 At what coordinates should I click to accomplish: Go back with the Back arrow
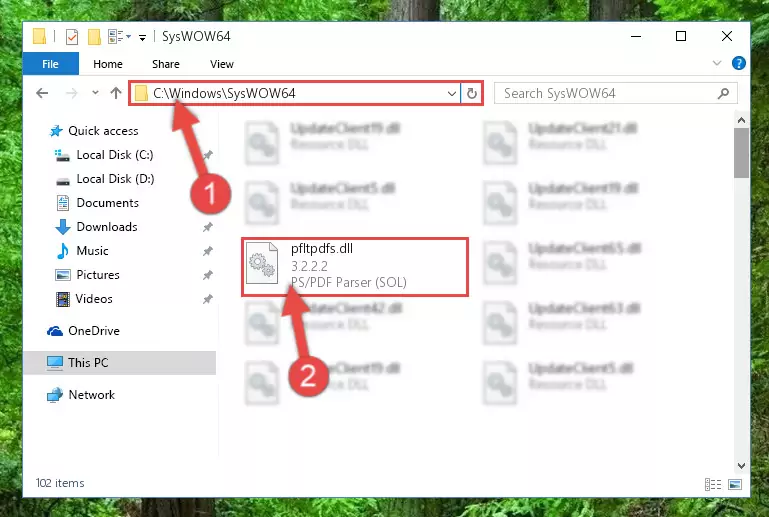pos(42,93)
